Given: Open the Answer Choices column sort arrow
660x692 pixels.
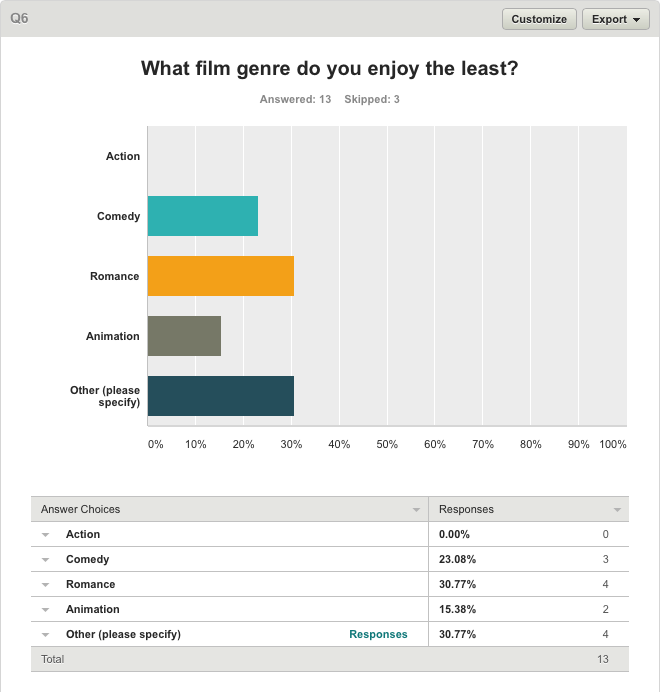Looking at the screenshot, I should [416, 510].
